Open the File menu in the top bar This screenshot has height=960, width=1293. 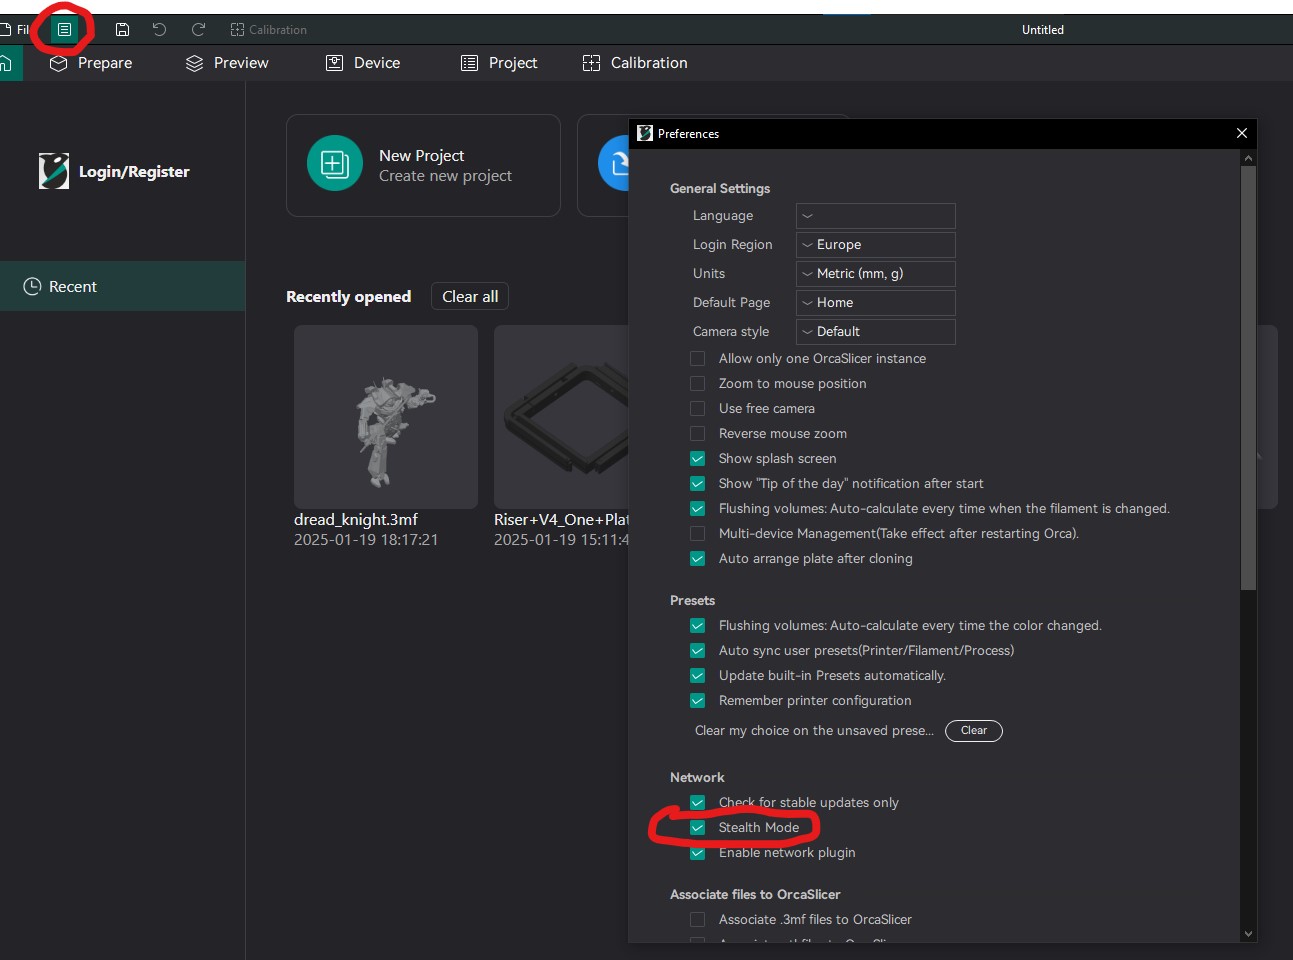pos(15,30)
